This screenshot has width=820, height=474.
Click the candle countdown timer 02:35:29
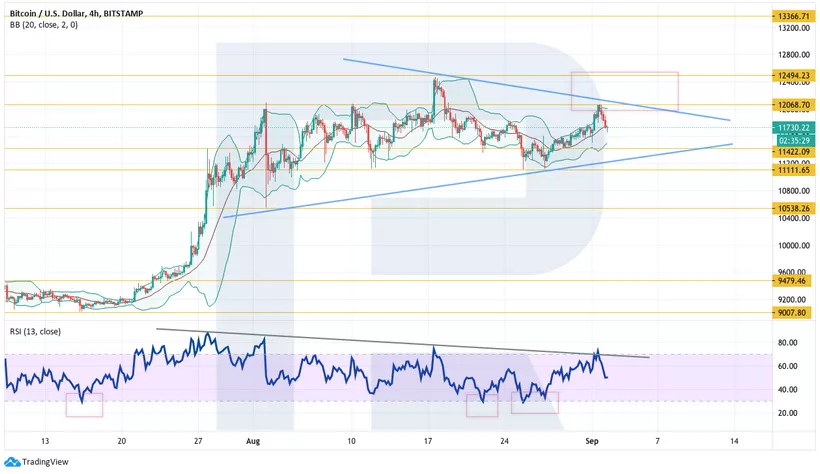tap(792, 140)
